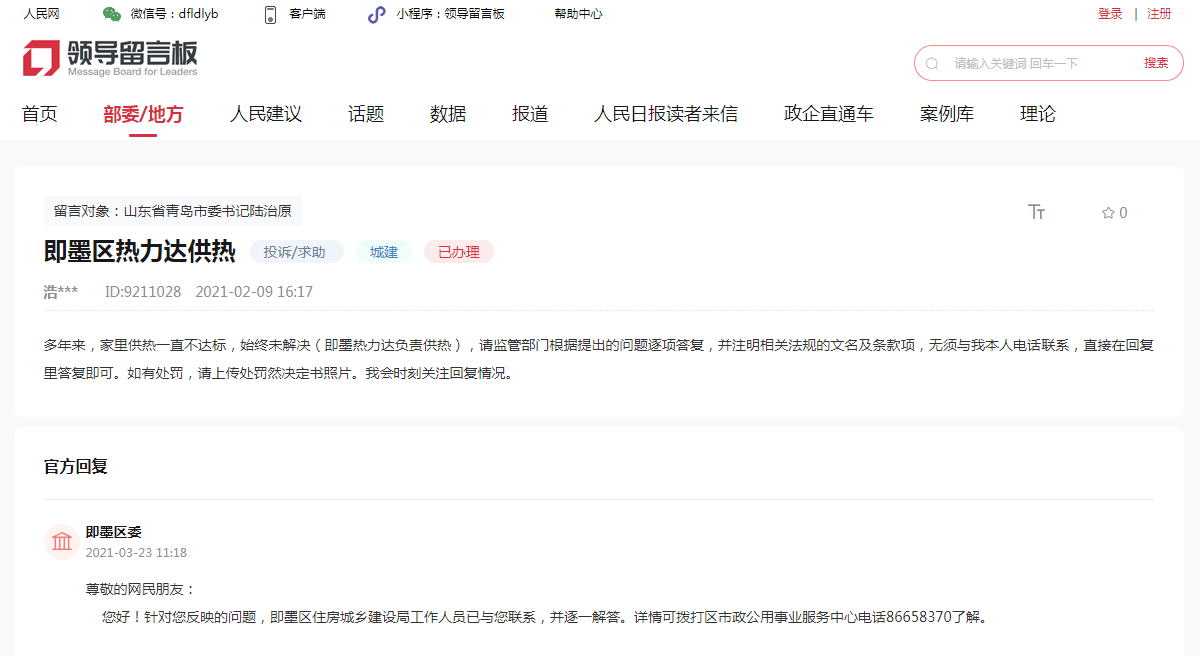Image resolution: width=1200 pixels, height=656 pixels.
Task: Open the 首页 navigation tab
Action: 40,114
